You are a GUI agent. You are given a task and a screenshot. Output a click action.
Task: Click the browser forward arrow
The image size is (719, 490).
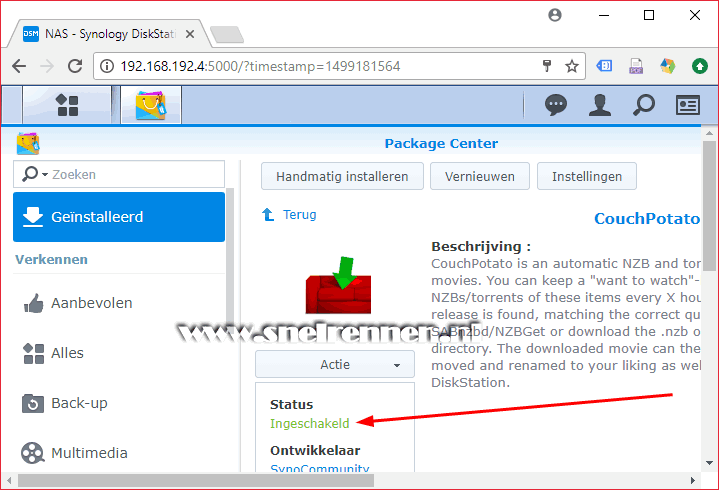(47, 66)
